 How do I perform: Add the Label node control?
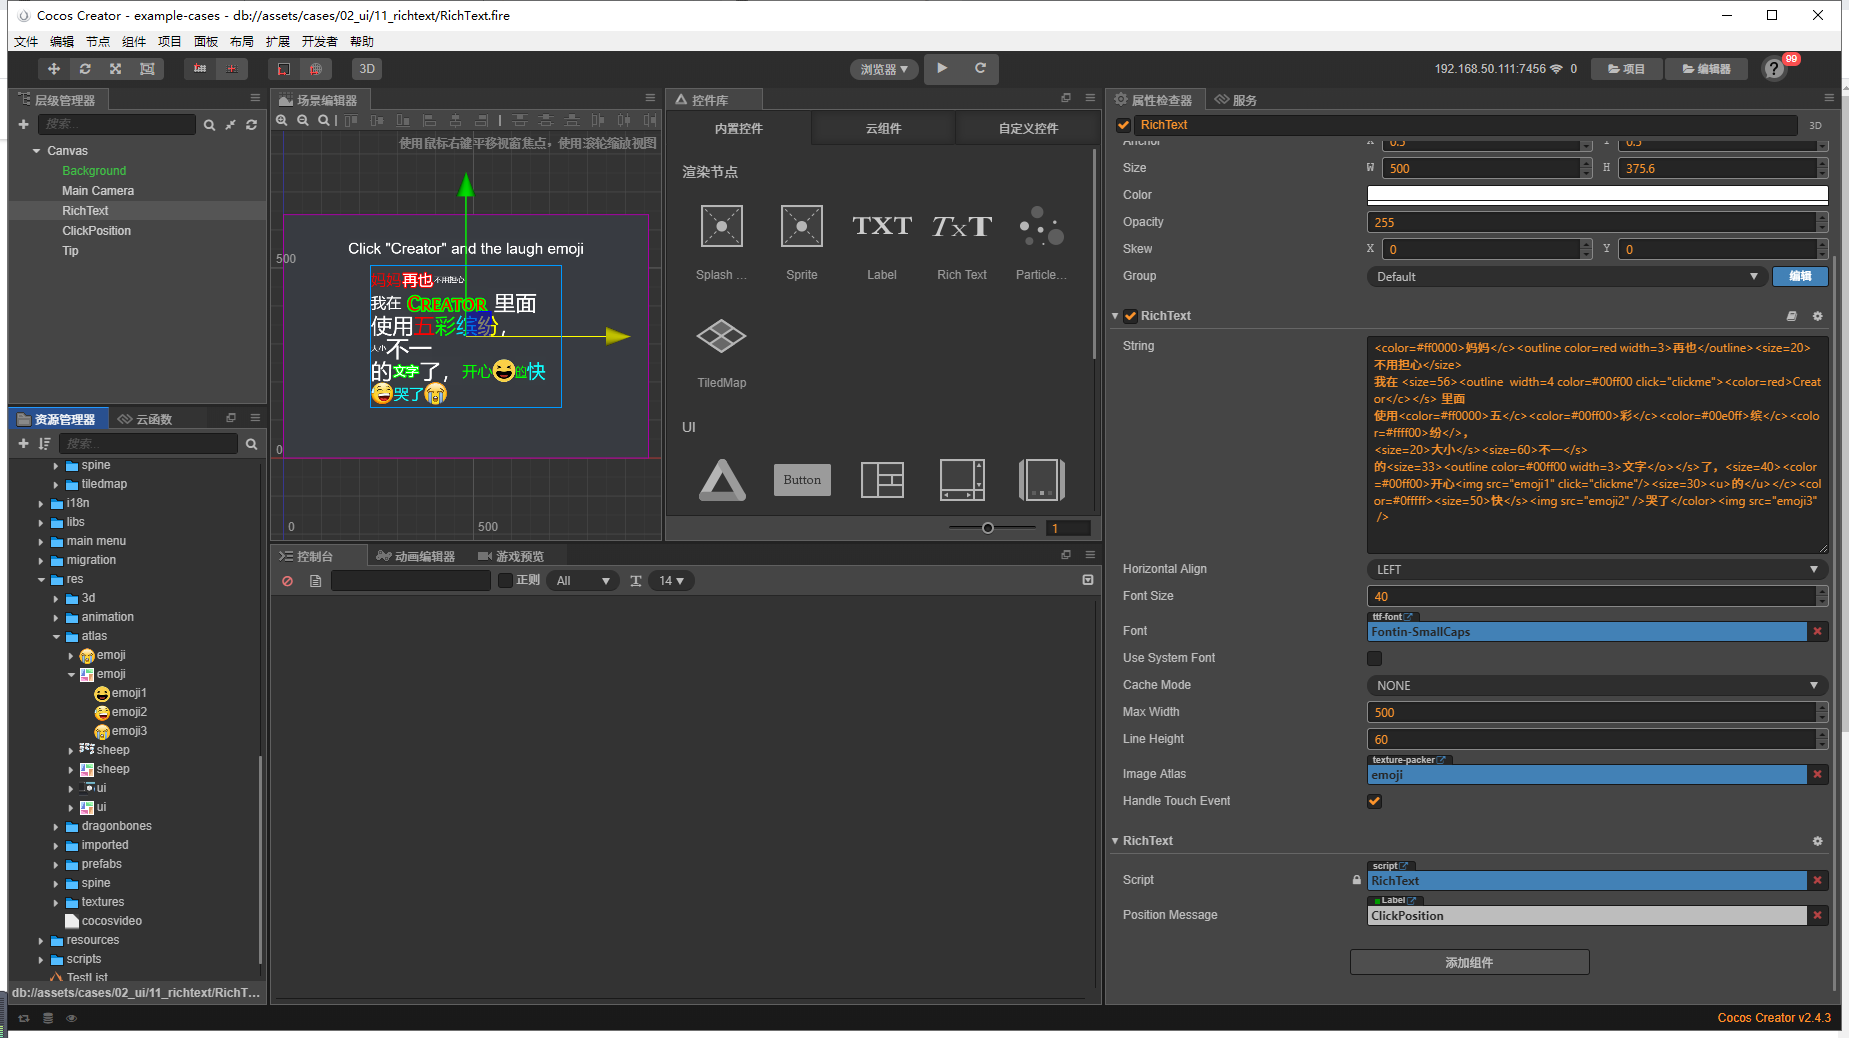click(881, 241)
